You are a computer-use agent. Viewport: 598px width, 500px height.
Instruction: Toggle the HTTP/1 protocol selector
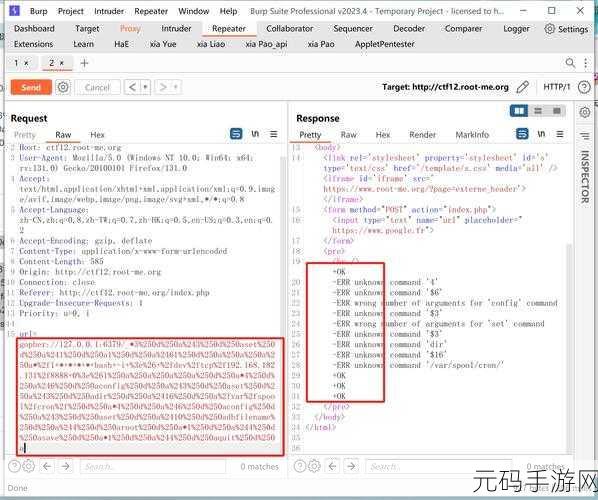pyautogui.click(x=556, y=87)
